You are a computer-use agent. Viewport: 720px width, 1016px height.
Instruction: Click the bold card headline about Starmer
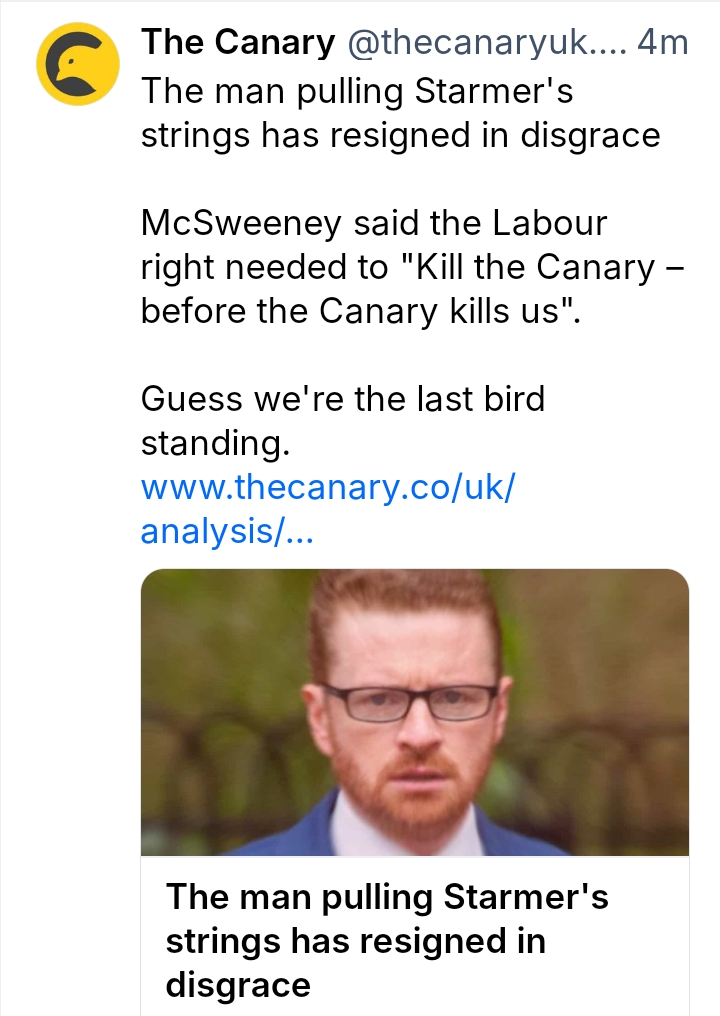pyautogui.click(x=388, y=940)
